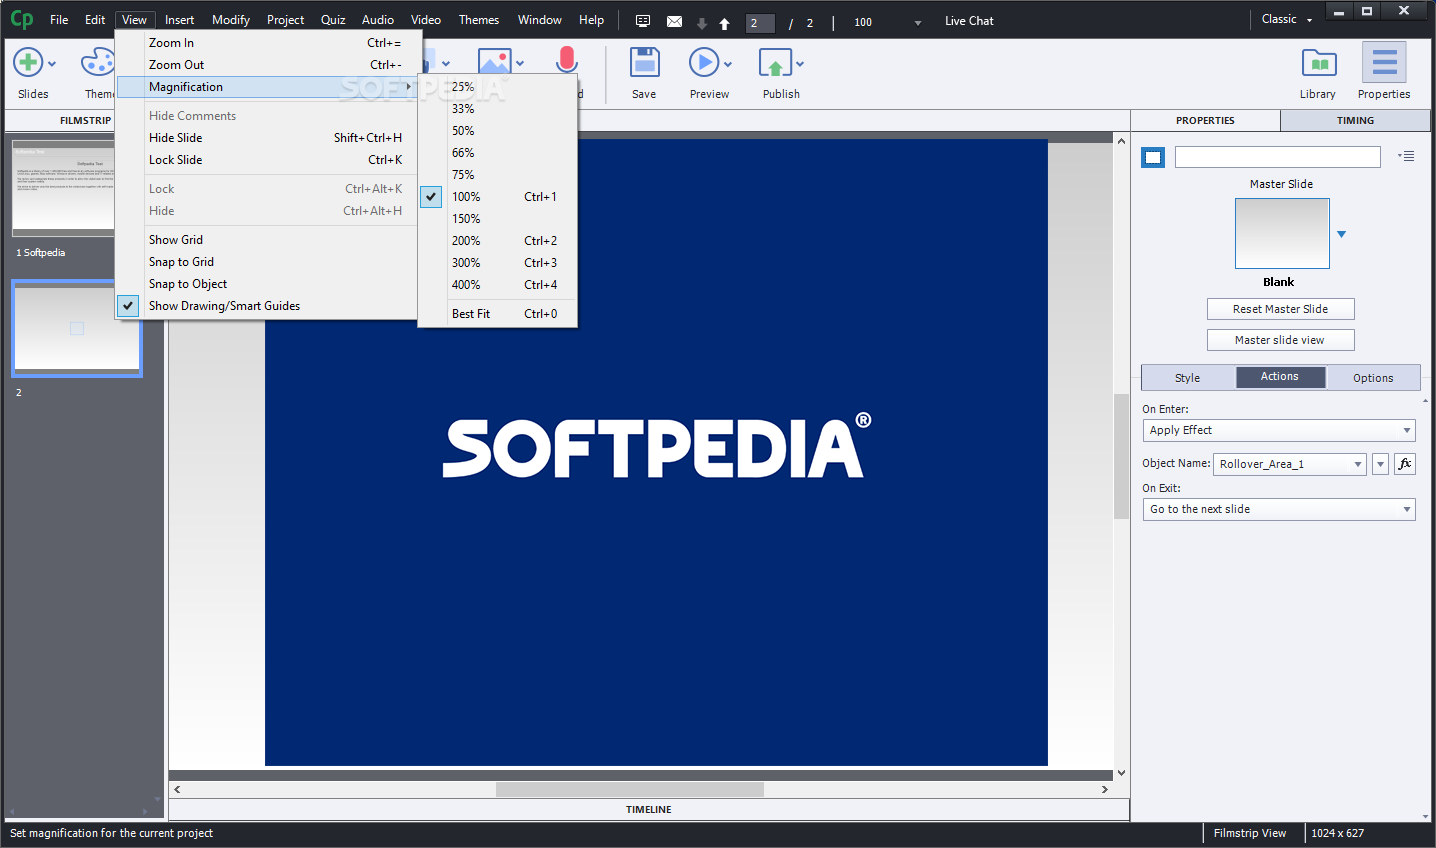Click the vertical stage scrollbar thumb
Viewport: 1436px width, 848px height.
(x=1121, y=456)
